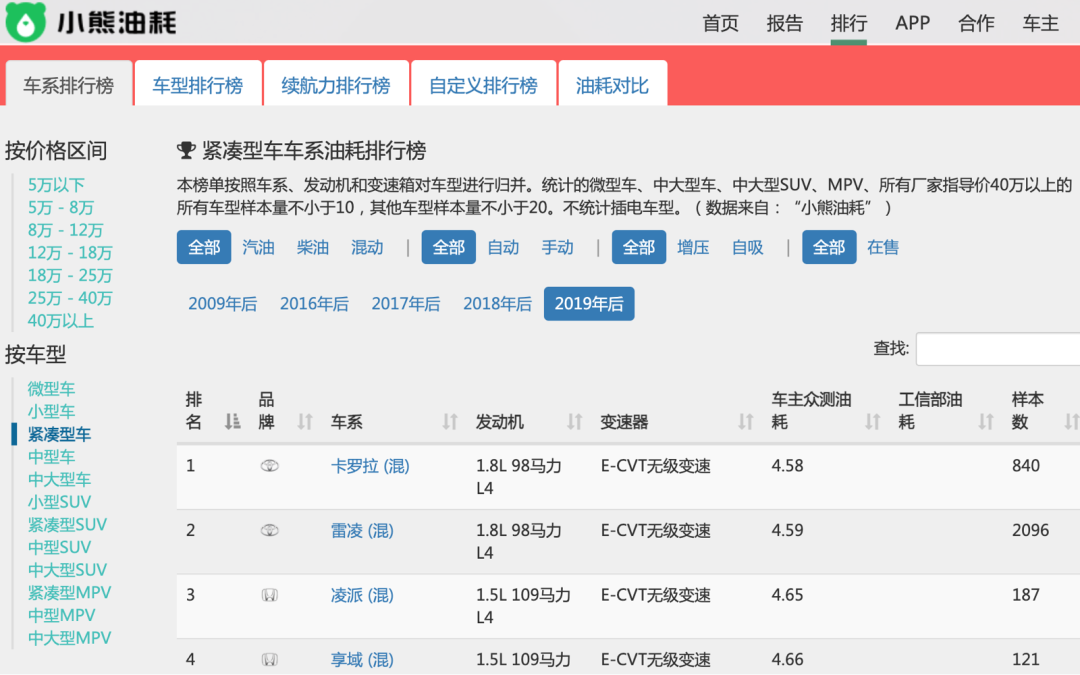This screenshot has width=1080, height=675.
Task: Select 微型车 vehicle type
Action: 51,389
